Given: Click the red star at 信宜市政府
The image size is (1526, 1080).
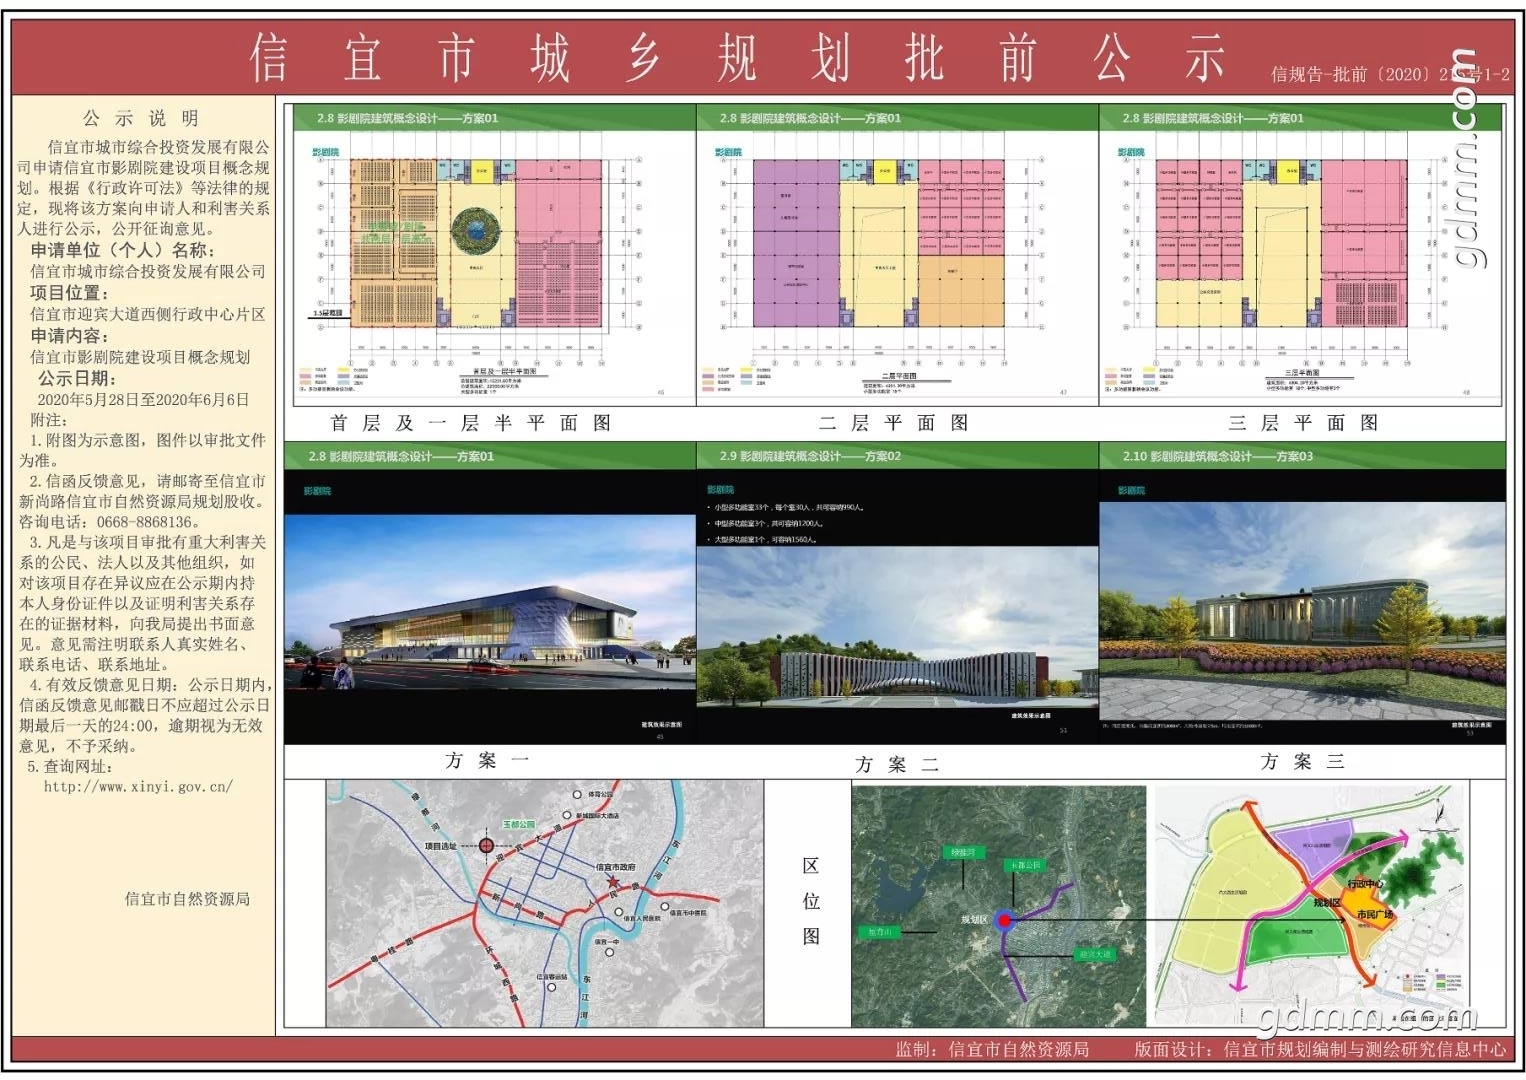Looking at the screenshot, I should point(612,882).
